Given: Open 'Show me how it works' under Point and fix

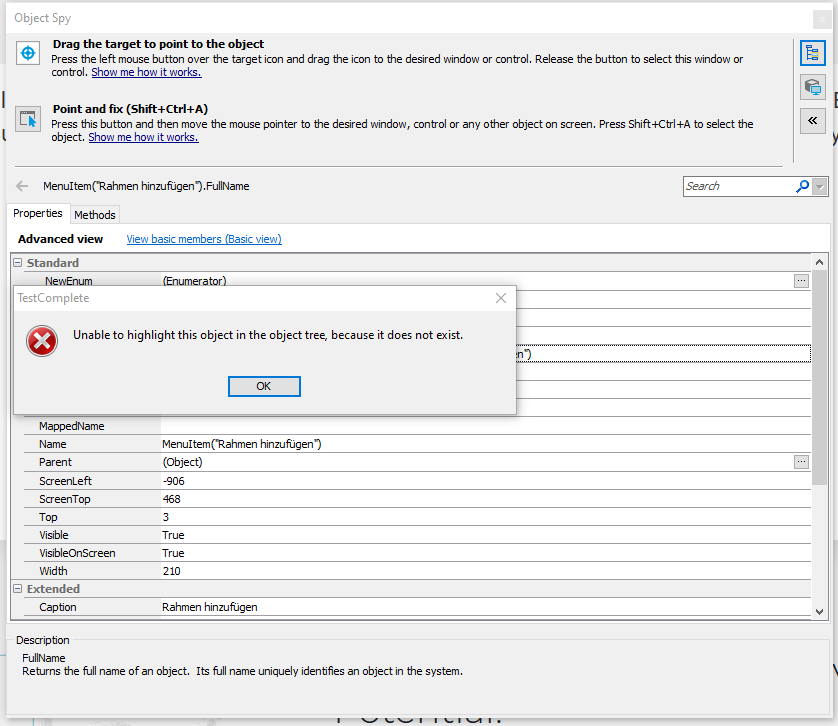Looking at the screenshot, I should coord(143,137).
